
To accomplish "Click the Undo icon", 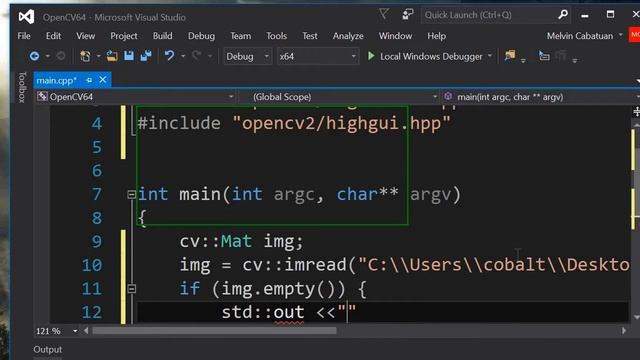I will click(169, 56).
